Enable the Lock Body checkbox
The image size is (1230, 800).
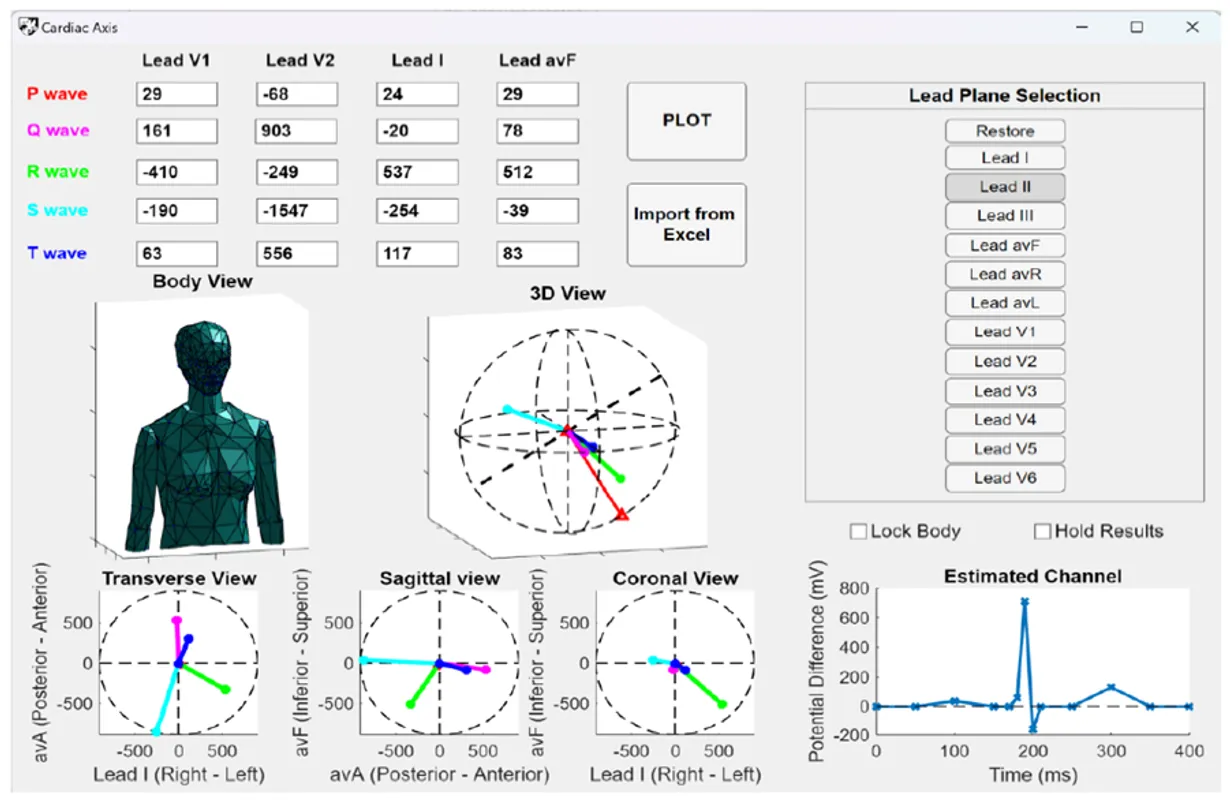pos(858,532)
